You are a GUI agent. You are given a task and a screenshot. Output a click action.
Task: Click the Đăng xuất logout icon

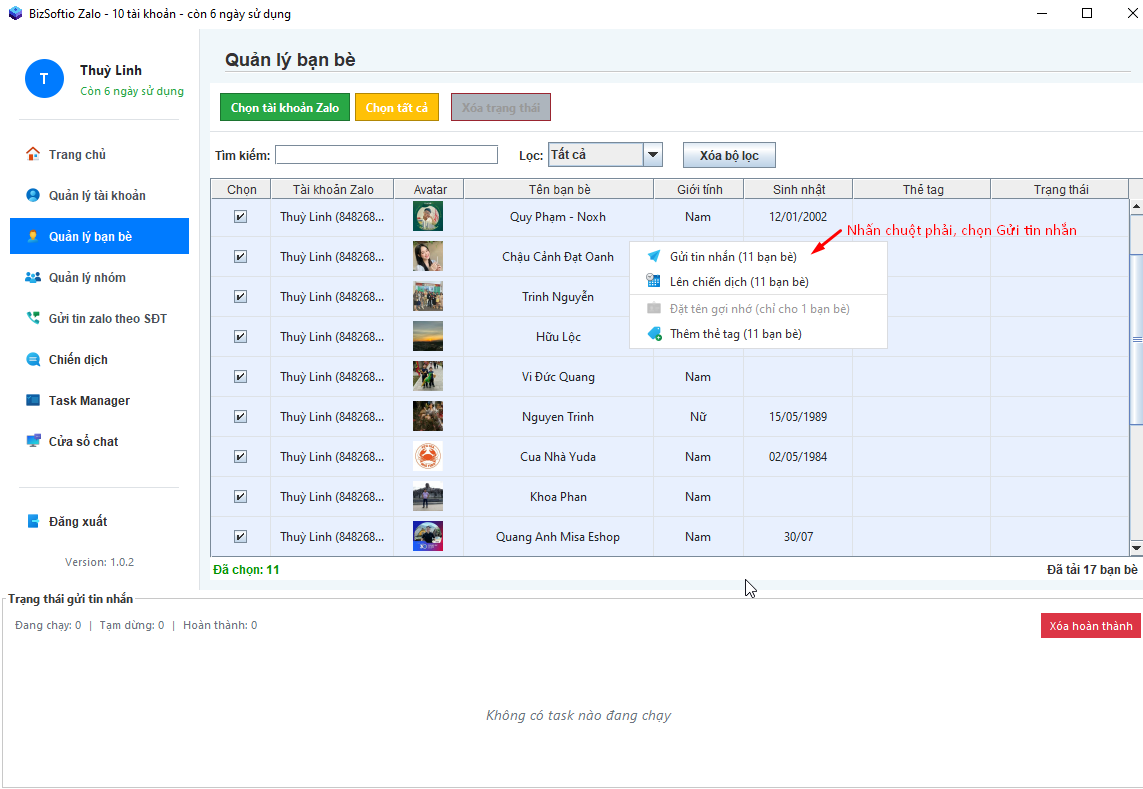click(33, 522)
